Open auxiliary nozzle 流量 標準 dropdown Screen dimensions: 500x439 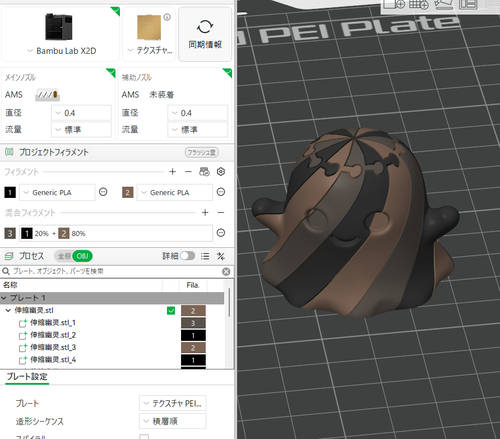[198, 129]
